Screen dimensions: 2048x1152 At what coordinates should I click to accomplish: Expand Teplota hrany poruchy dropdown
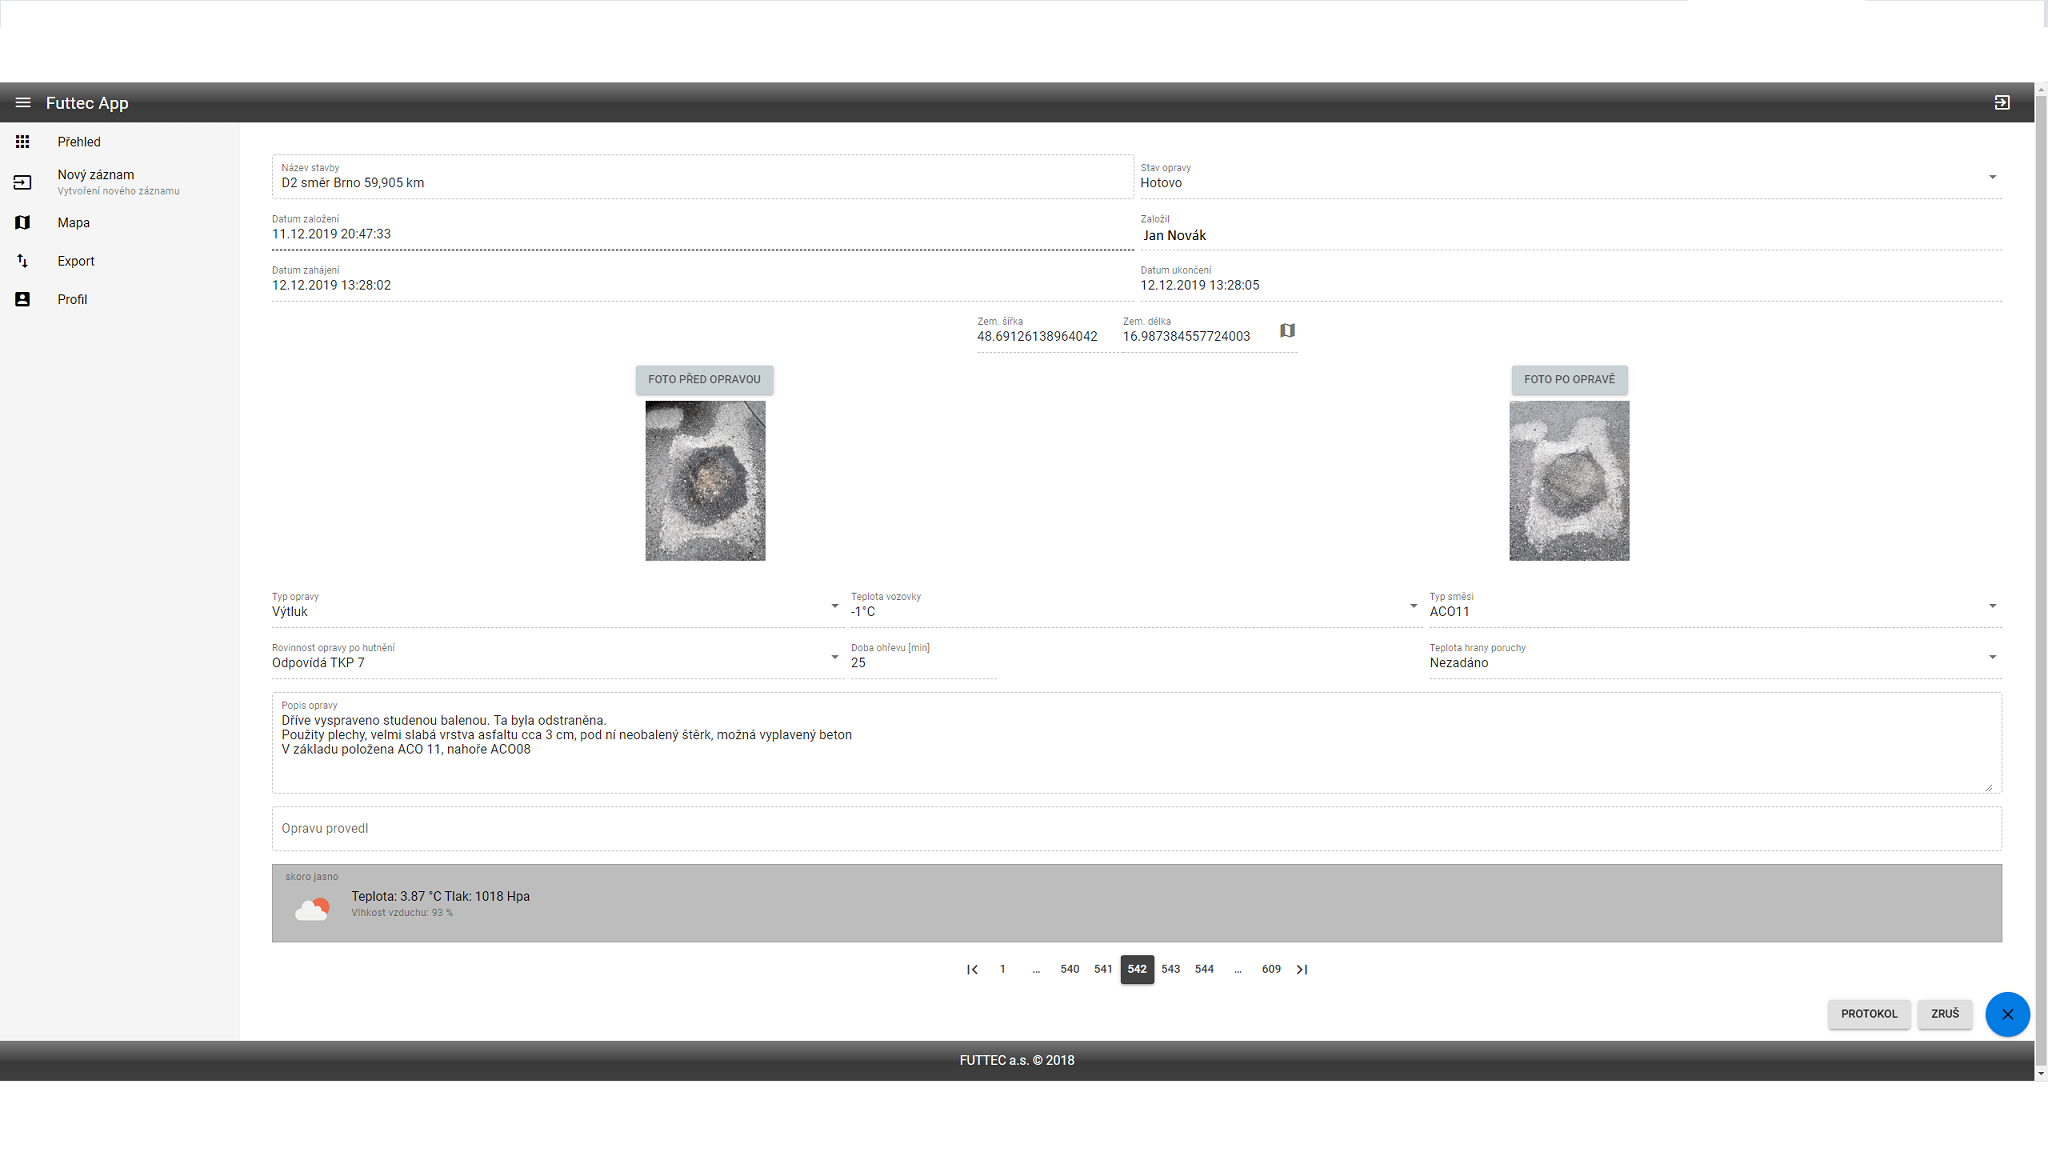tap(1715, 657)
